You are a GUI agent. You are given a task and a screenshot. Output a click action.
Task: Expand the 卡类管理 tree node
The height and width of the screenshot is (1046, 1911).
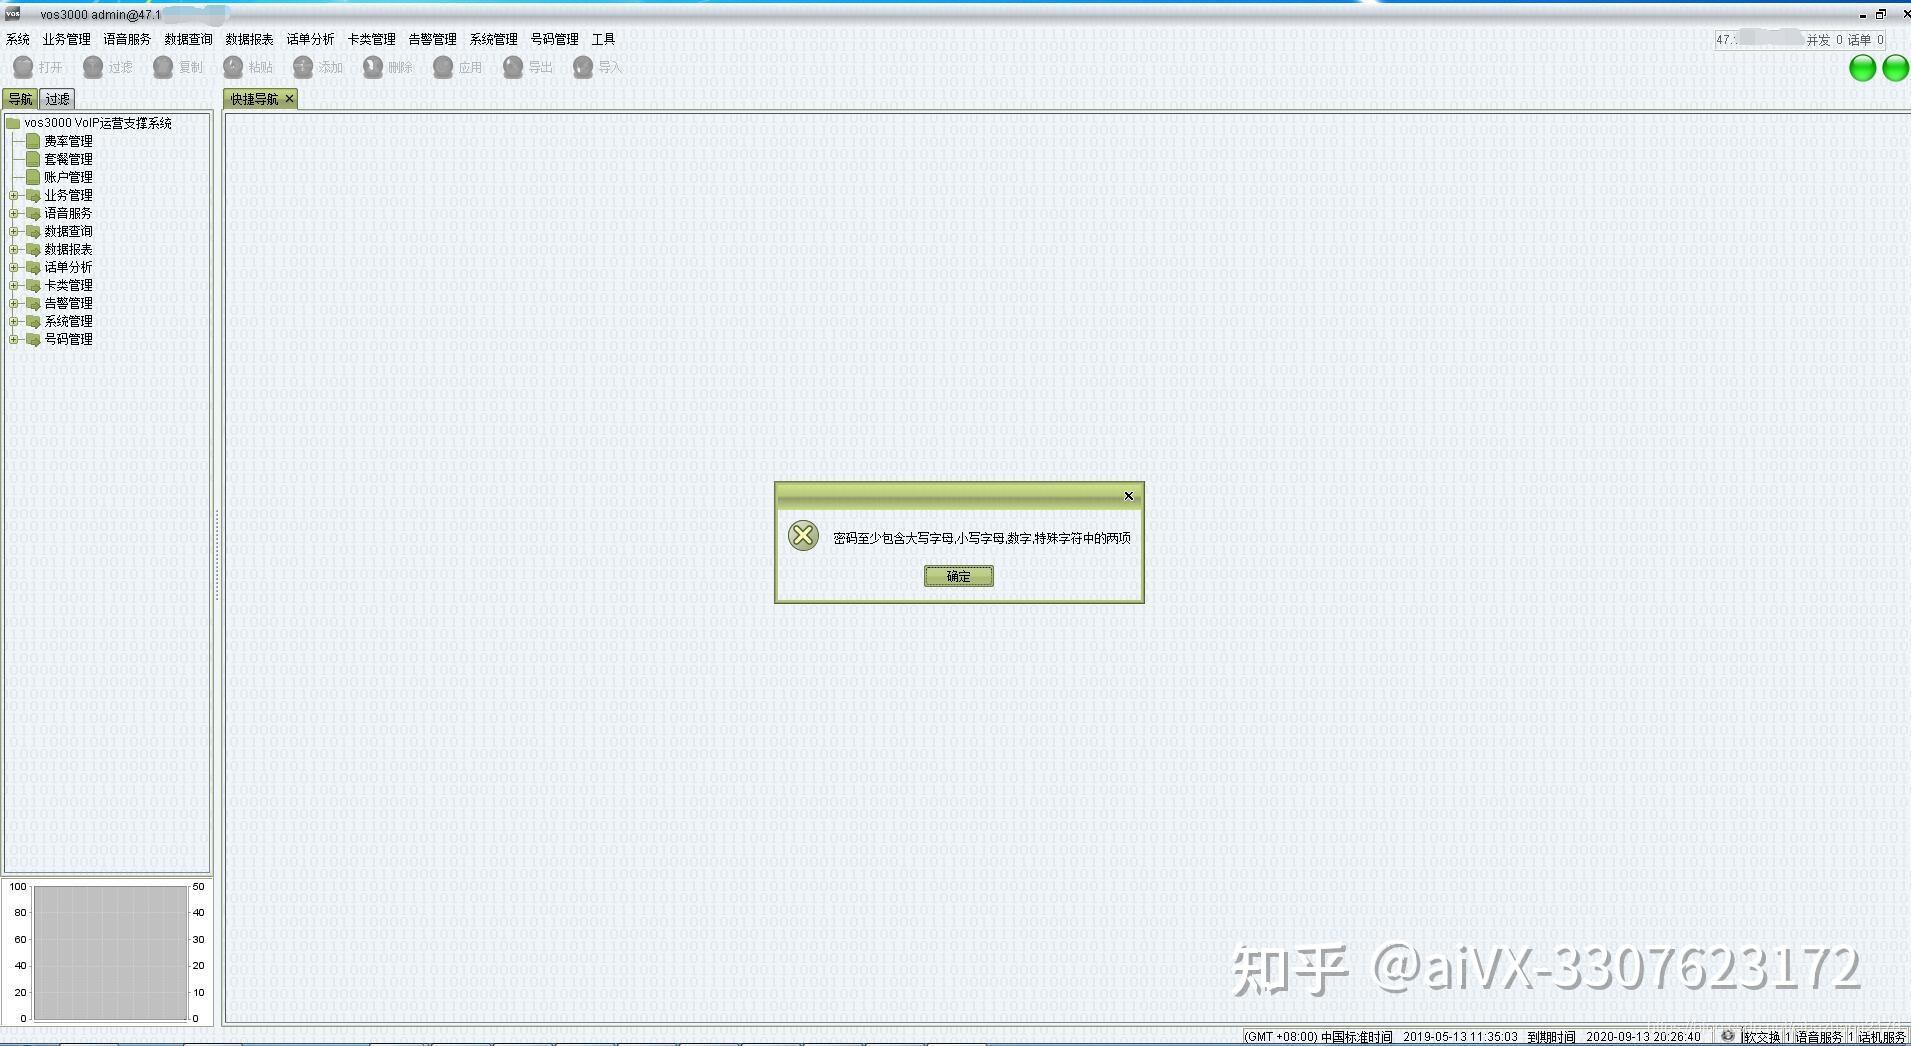pos(14,285)
